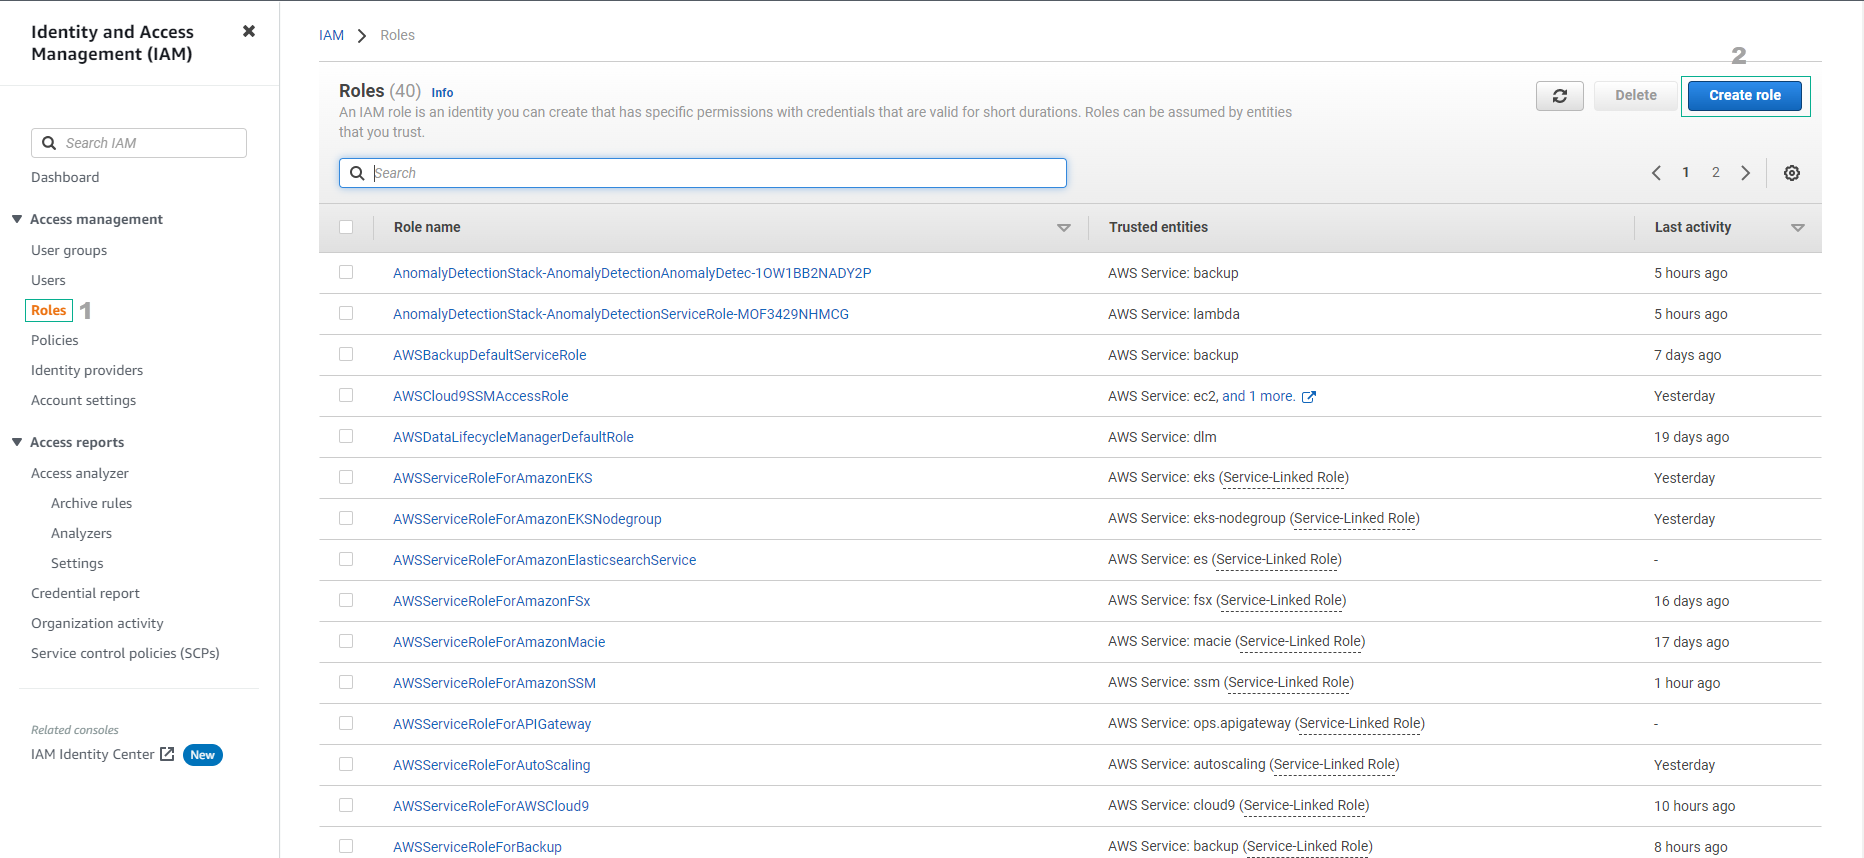Select AWSCloud9SSMAccessRole checkbox
Viewport: 1864px width, 858px height.
tap(346, 395)
